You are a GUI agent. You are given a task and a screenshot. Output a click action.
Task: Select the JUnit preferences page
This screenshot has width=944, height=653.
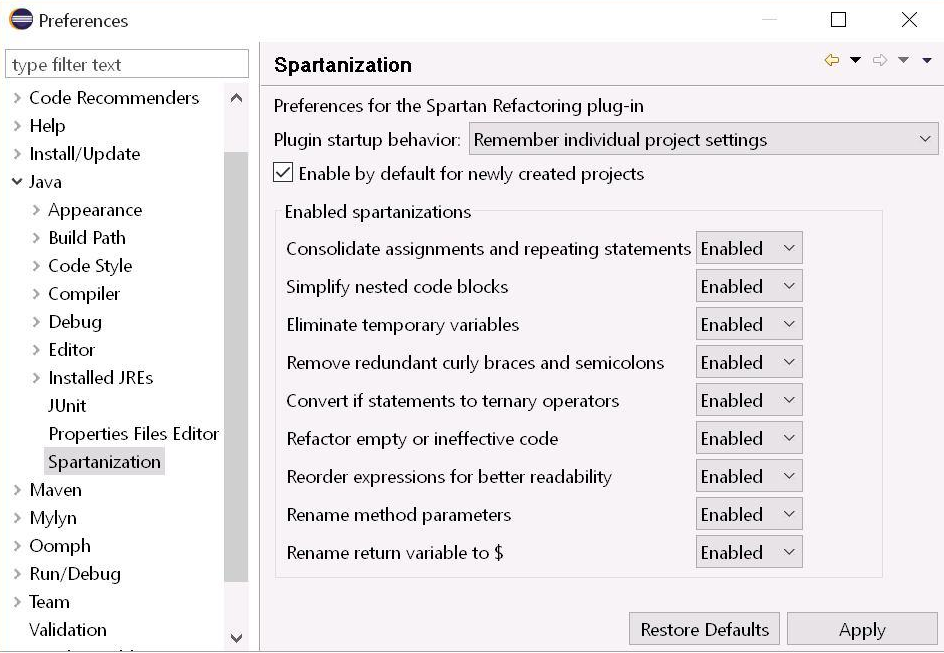coord(67,406)
